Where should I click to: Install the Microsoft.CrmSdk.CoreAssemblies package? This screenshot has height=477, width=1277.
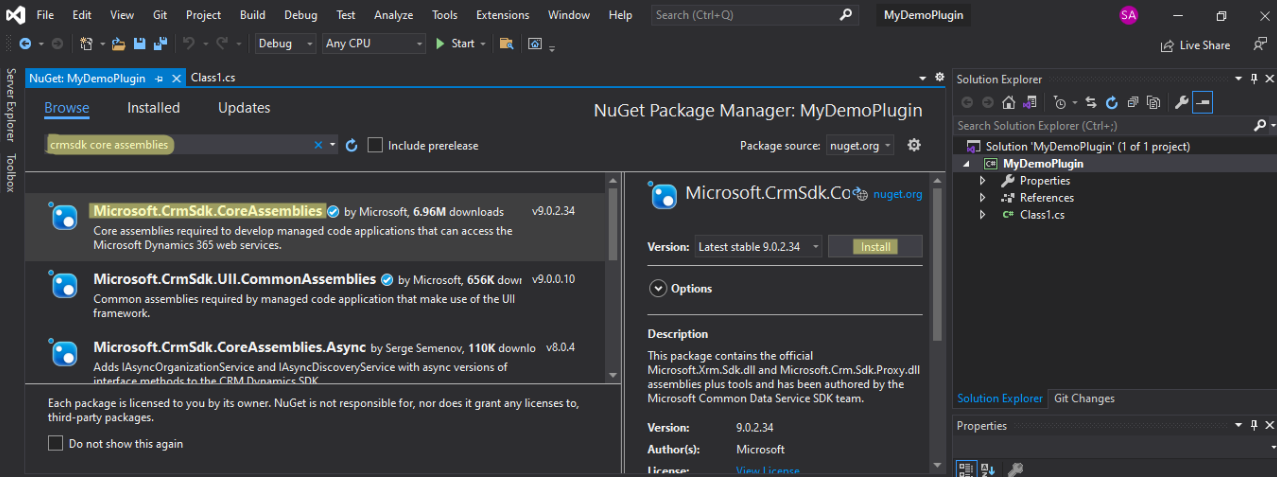875,247
